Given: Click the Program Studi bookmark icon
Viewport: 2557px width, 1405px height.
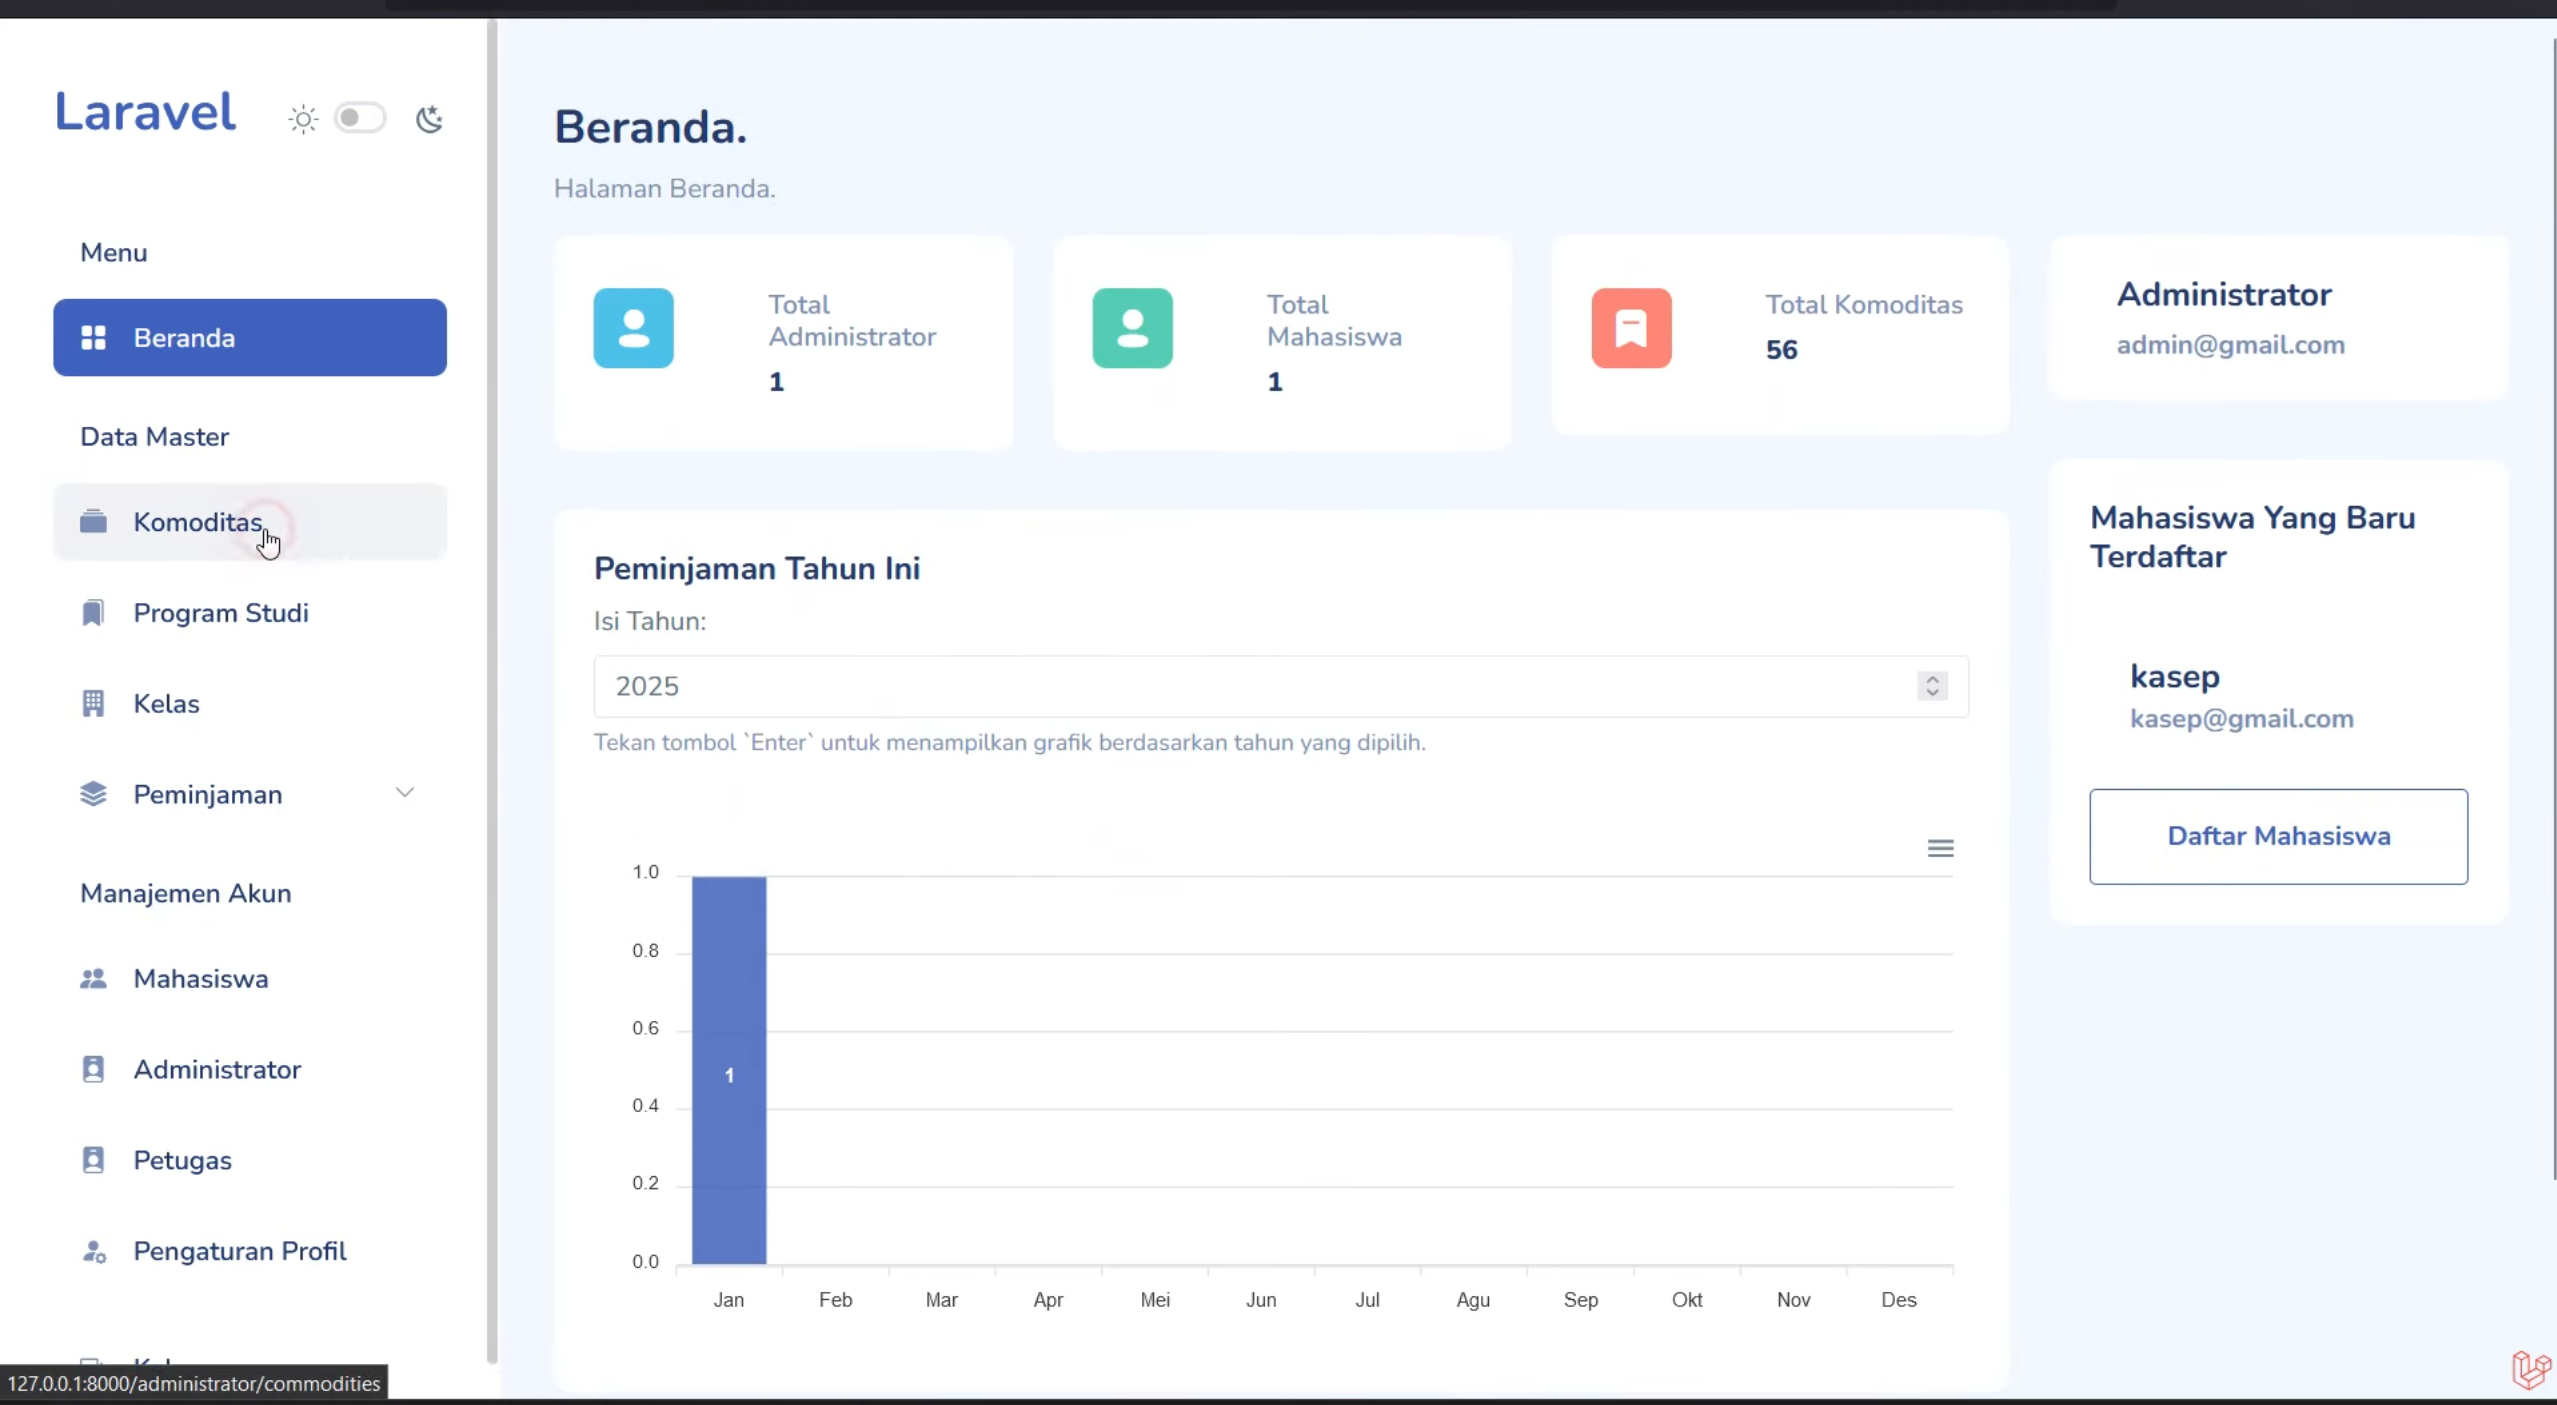Looking at the screenshot, I should pos(93,613).
